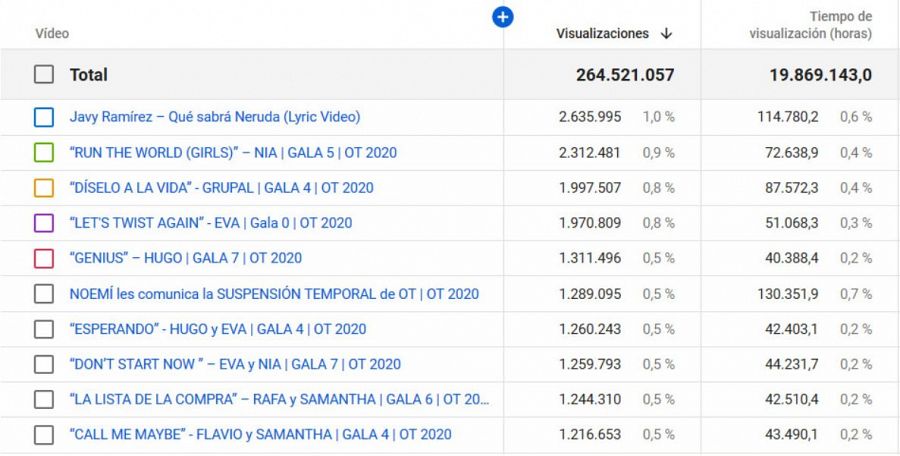The width and height of the screenshot is (900, 456).
Task: Click the Vídeo column header
Action: (52, 34)
